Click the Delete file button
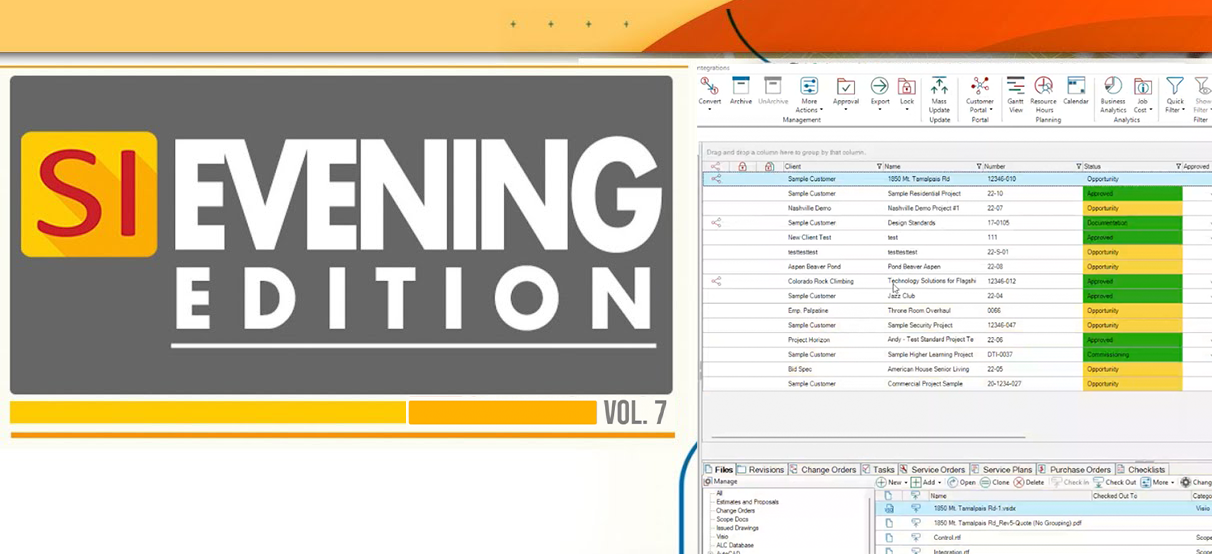Viewport: 1212px width, 554px height. [1029, 482]
